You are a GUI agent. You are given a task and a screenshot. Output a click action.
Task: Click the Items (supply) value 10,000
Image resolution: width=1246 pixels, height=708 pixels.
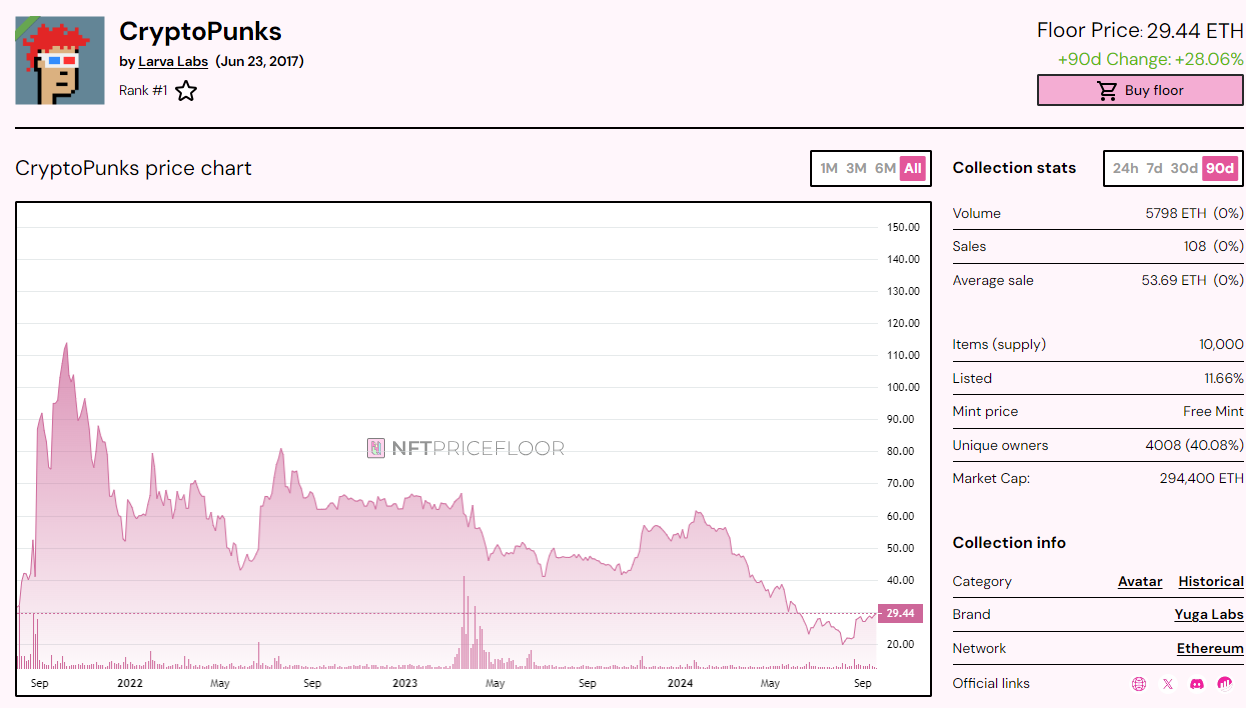[x=1222, y=344]
